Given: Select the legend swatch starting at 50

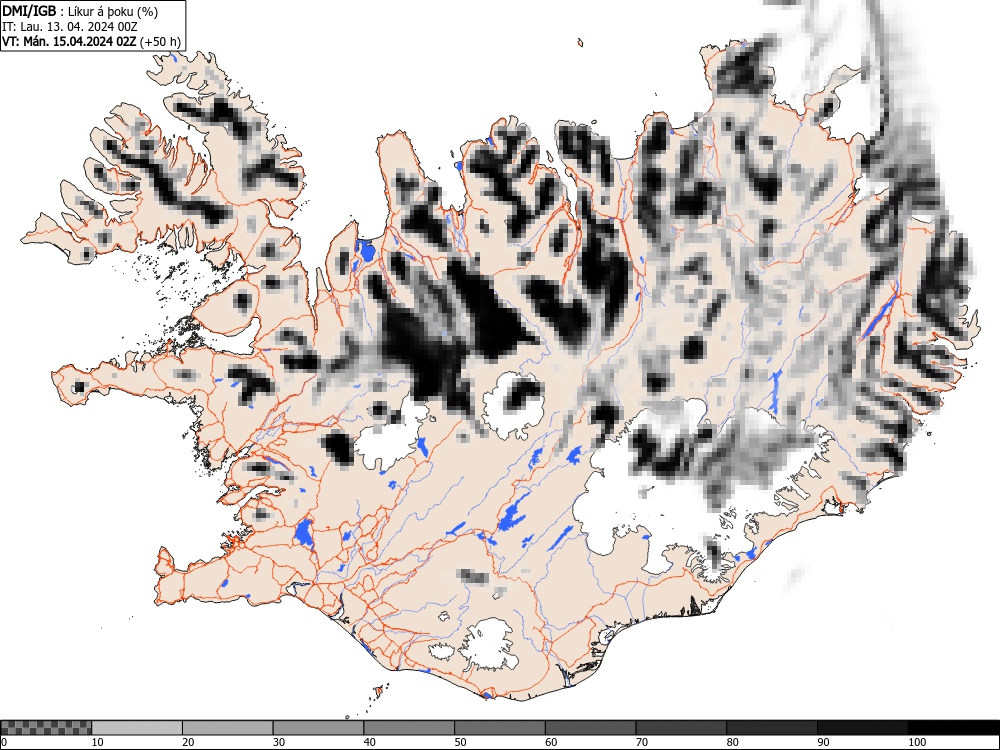Looking at the screenshot, I should 499,728.
